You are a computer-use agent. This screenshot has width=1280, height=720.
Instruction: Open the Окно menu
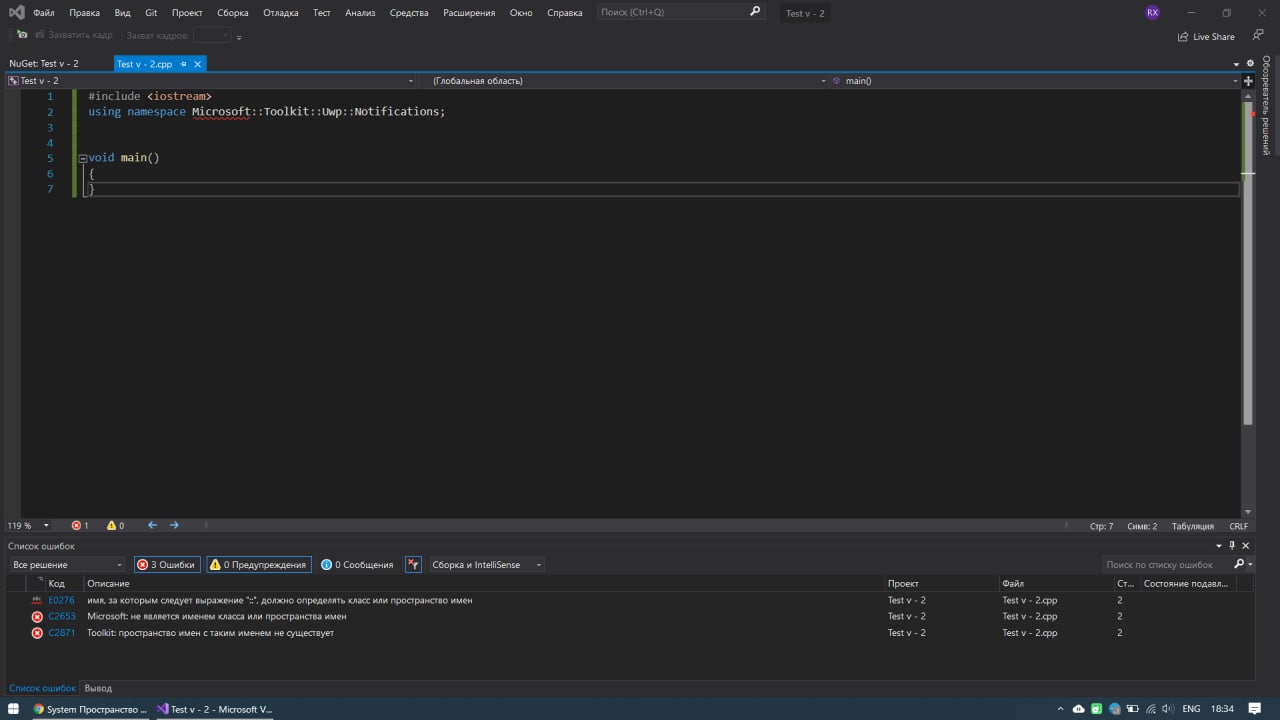pos(521,13)
